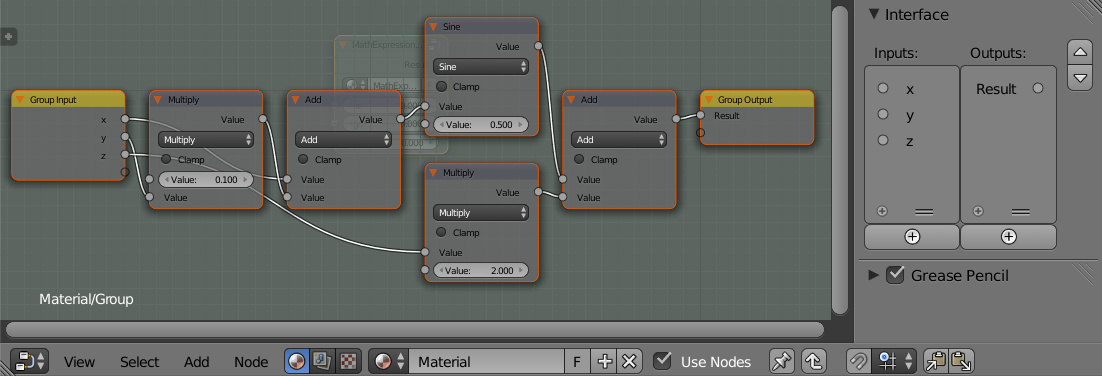Go to parent node tree icon
Image resolution: width=1102 pixels, height=376 pixels.
pyautogui.click(x=813, y=362)
